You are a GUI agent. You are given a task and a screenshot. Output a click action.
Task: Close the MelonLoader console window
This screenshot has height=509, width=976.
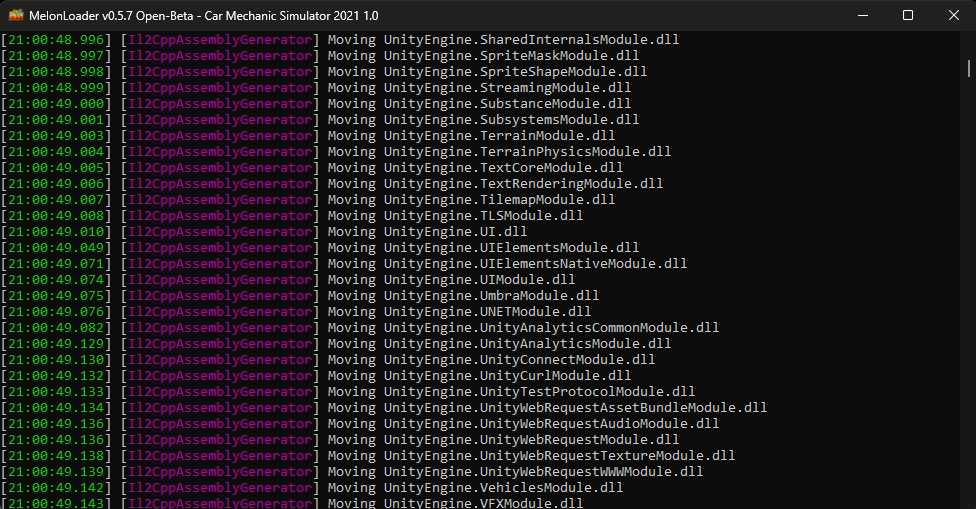[954, 15]
